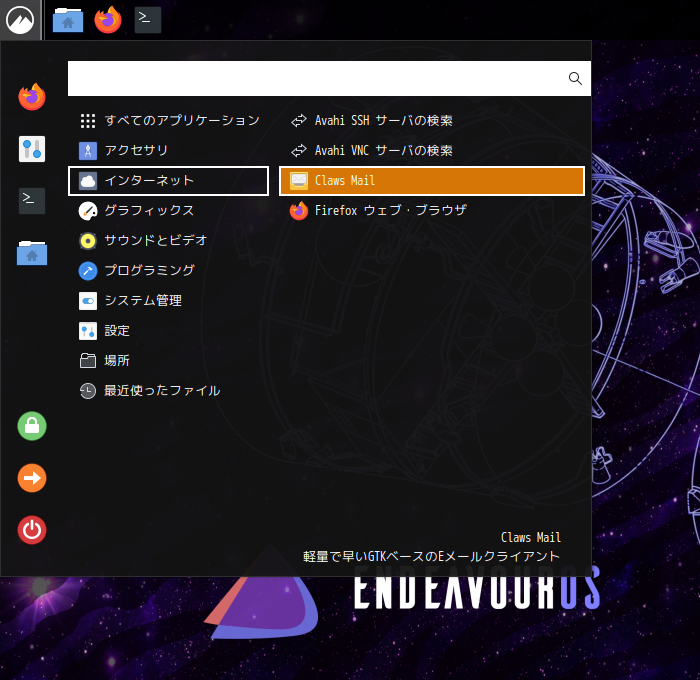
Task: Launch Firefox from the top panel
Action: tap(108, 20)
